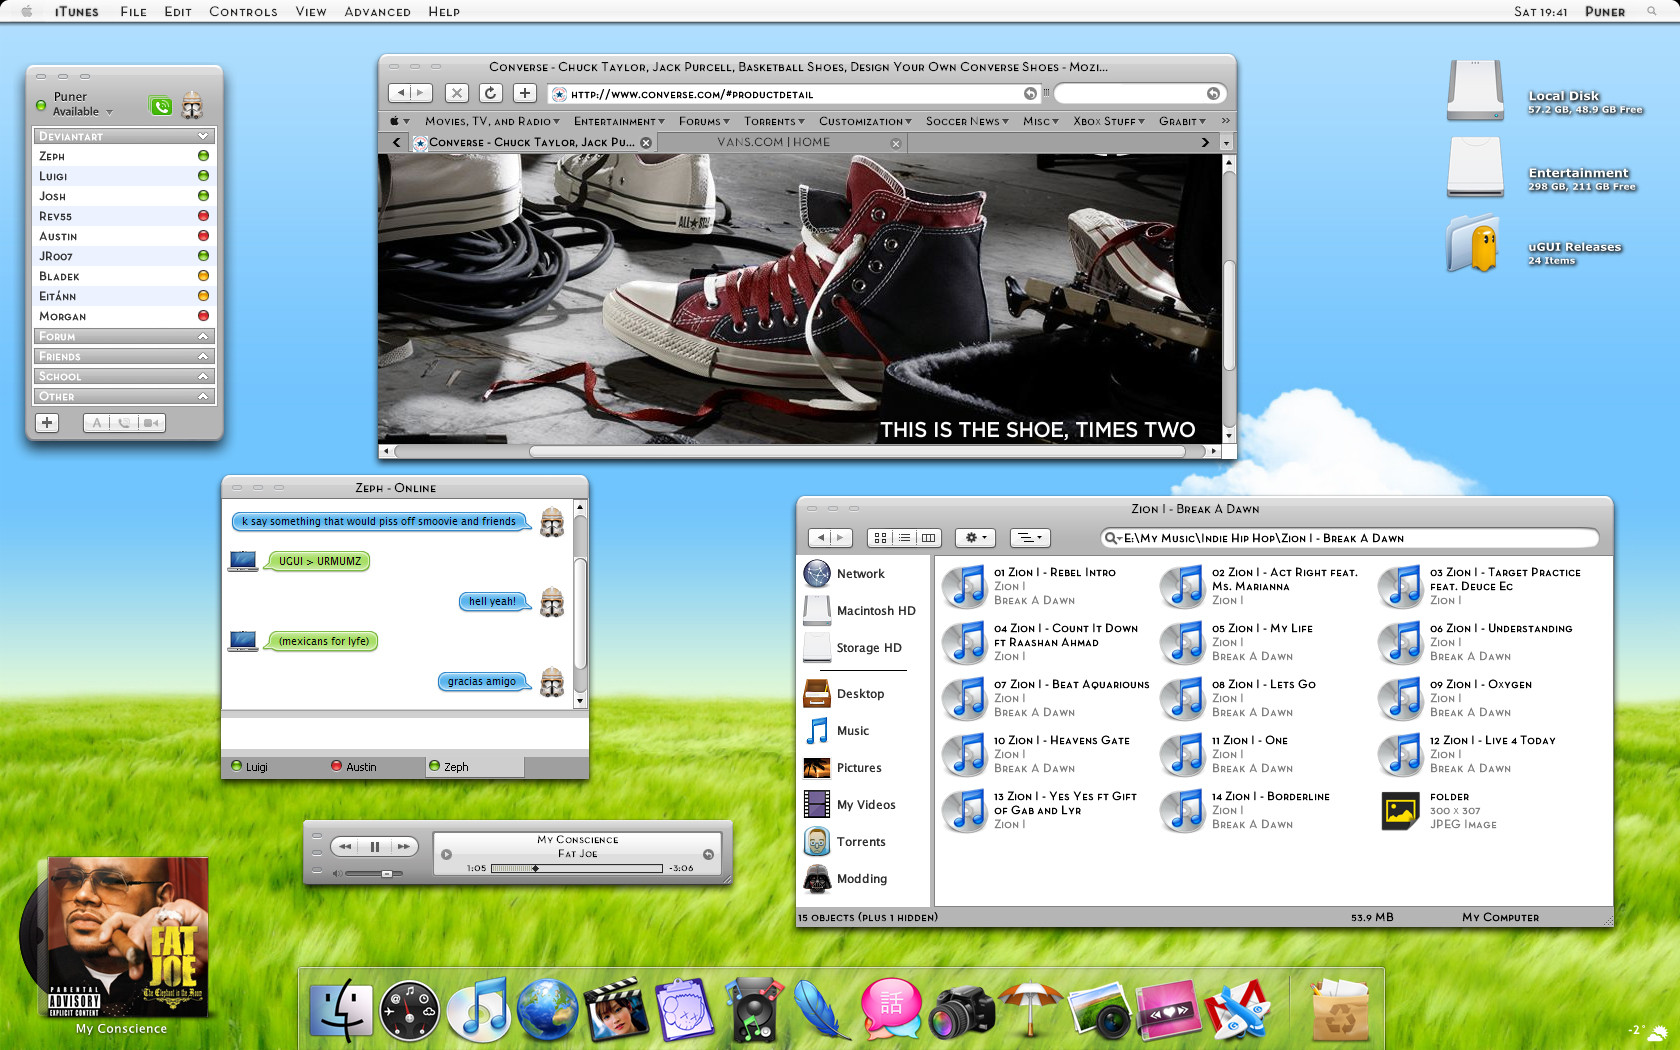
Task: Open the Controls menu
Action: click(x=243, y=12)
